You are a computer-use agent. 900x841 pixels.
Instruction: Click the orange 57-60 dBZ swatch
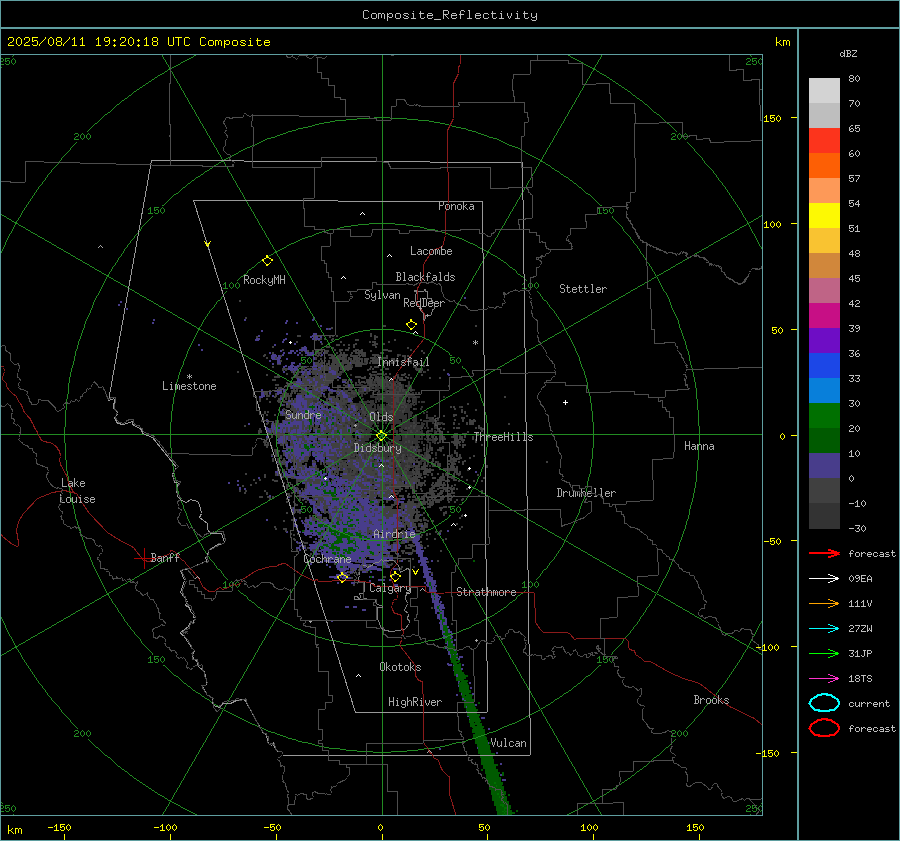[824, 166]
